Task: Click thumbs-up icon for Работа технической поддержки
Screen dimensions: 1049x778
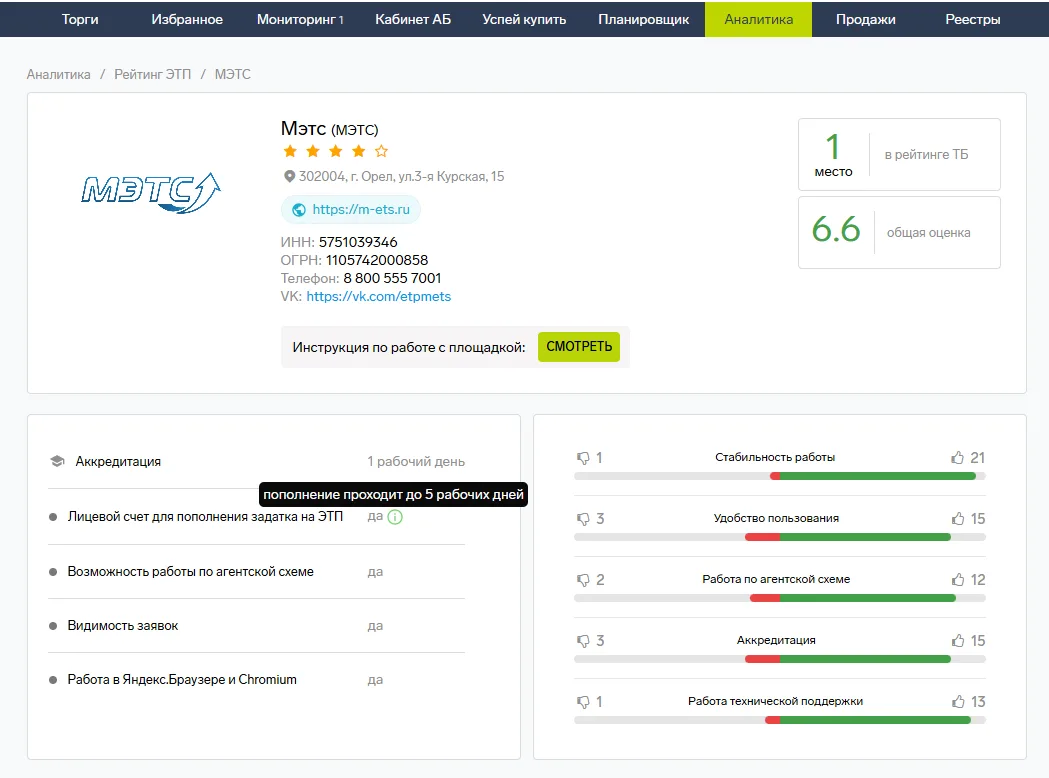Action: coord(958,701)
